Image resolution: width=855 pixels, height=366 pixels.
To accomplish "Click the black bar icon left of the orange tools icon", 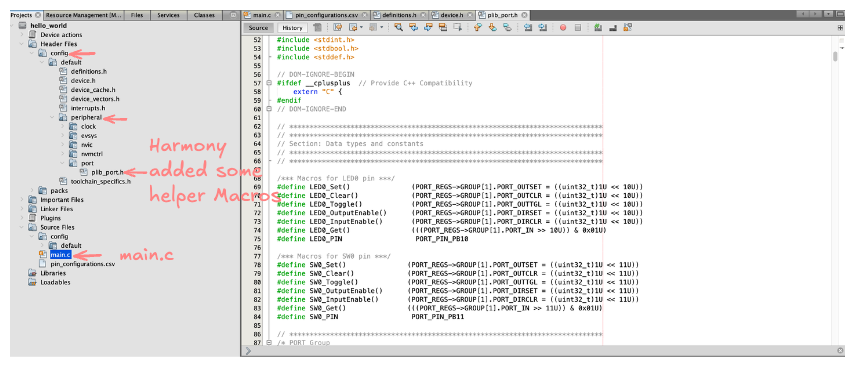I will (x=612, y=28).
